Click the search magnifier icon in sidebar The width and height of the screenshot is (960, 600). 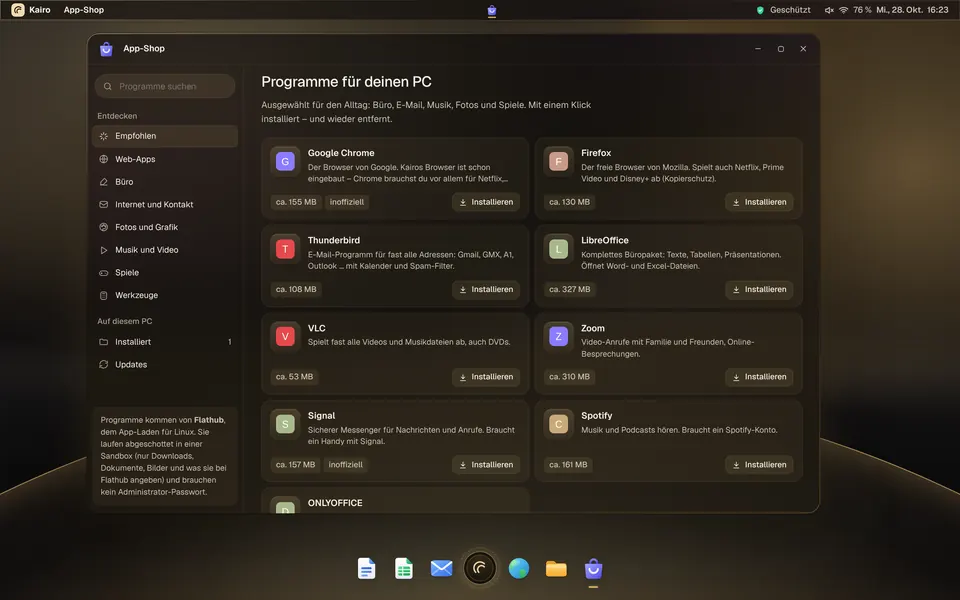108,86
